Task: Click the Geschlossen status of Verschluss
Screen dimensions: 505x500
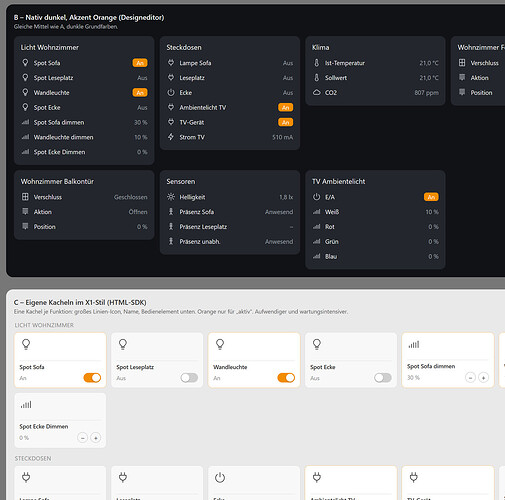Action: coord(131,197)
